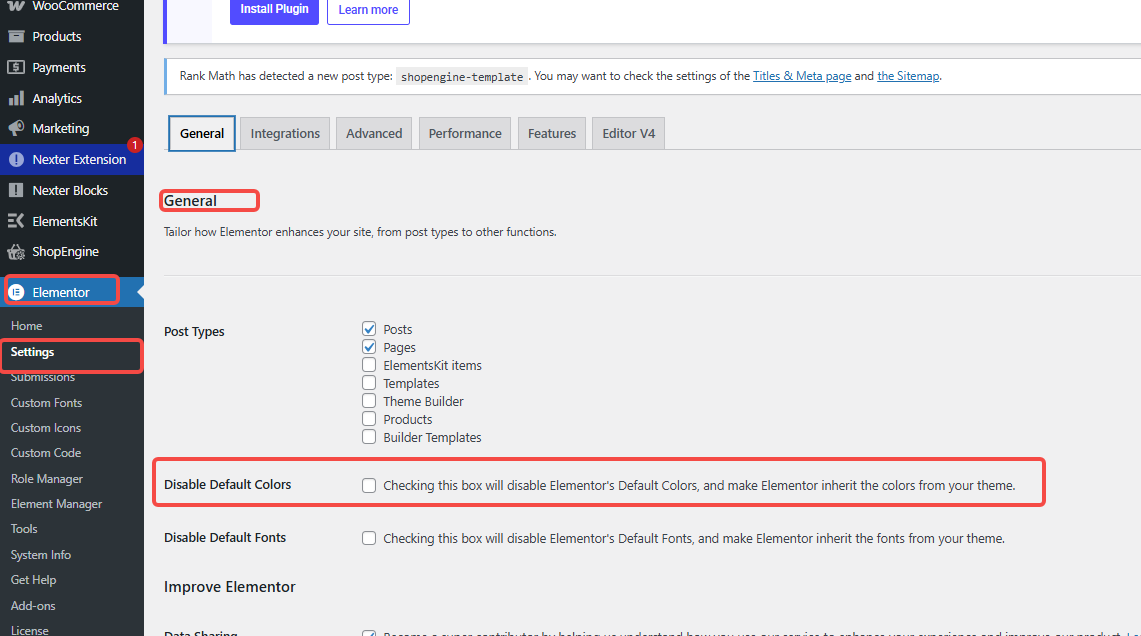This screenshot has width=1141, height=636.
Task: Enable the Templates post type checkbox
Action: [370, 383]
